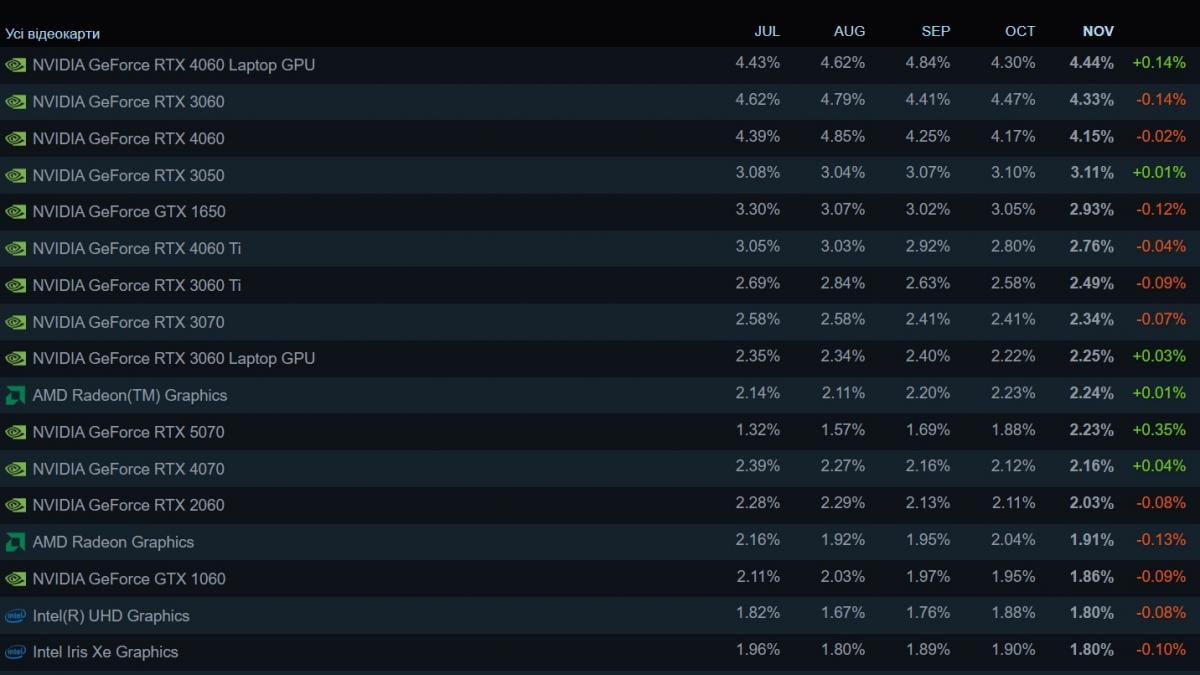Click the Intel icon beside Iris Xe Graphics

(15, 652)
